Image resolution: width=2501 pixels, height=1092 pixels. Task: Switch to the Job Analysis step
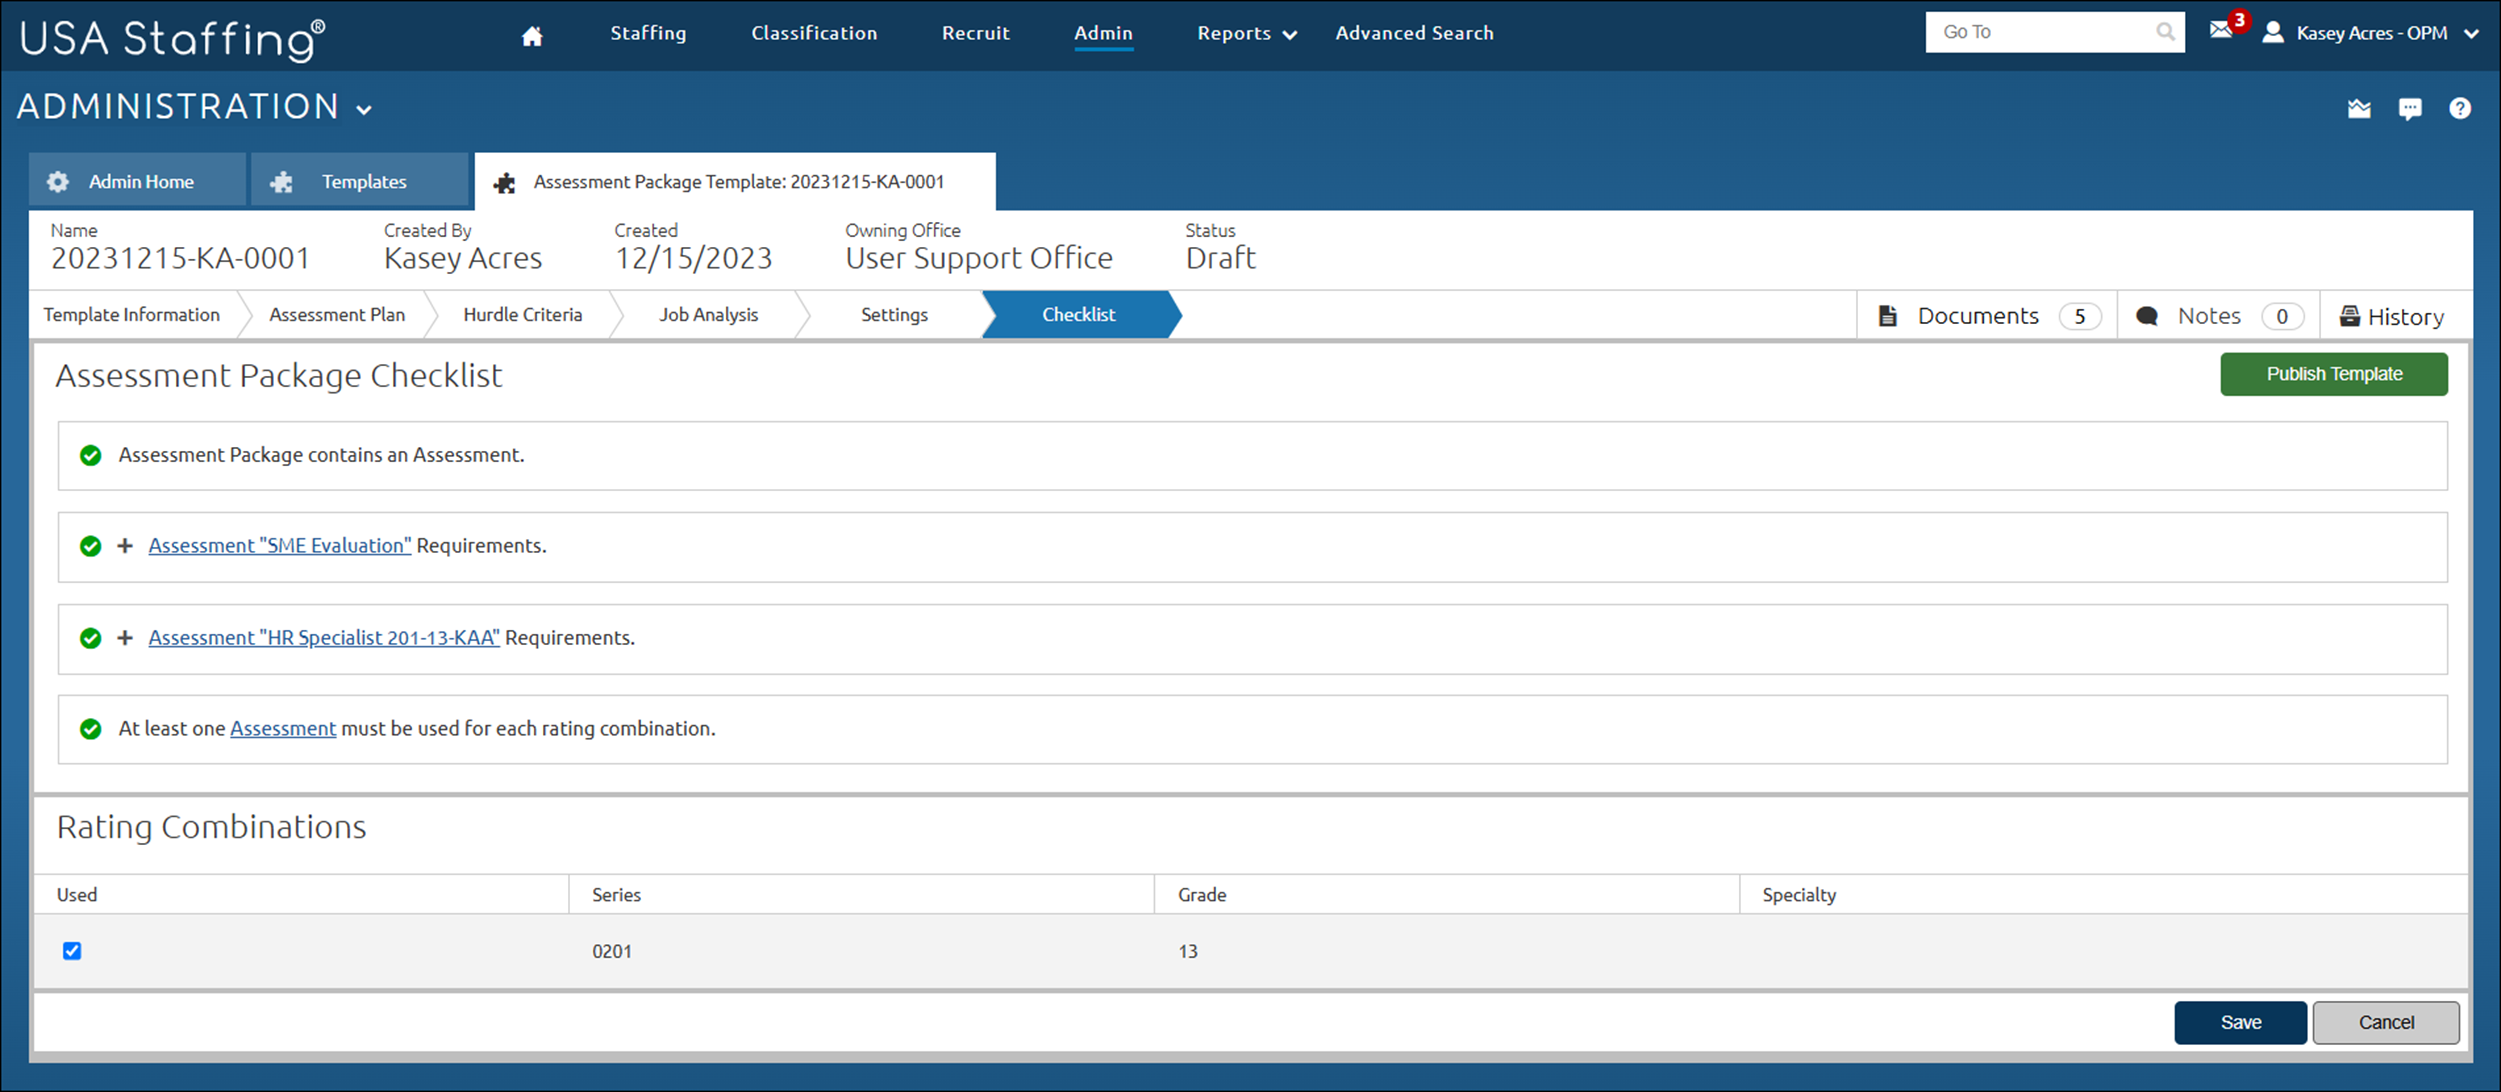[x=708, y=315]
